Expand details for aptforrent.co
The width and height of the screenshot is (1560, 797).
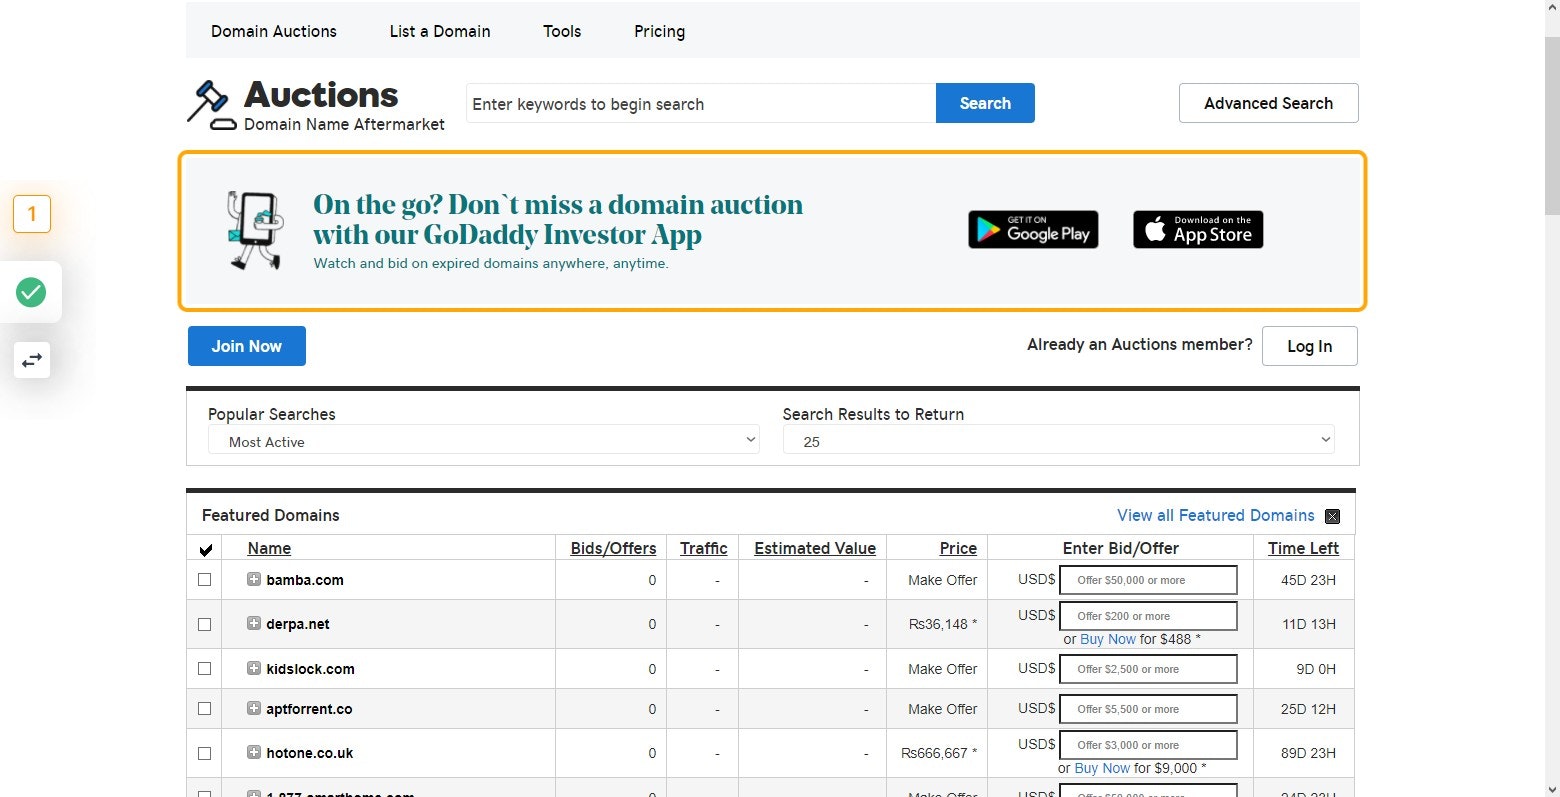[x=254, y=708]
